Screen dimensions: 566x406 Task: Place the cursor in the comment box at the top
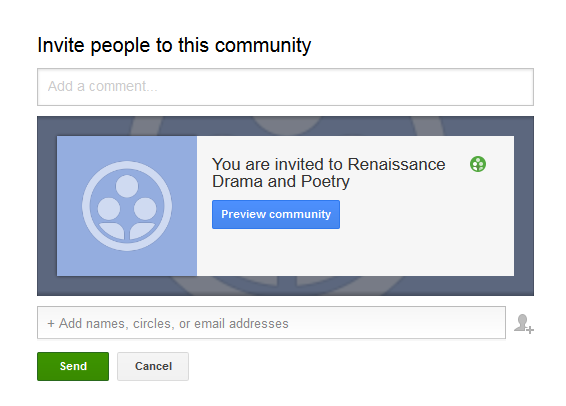pos(285,87)
